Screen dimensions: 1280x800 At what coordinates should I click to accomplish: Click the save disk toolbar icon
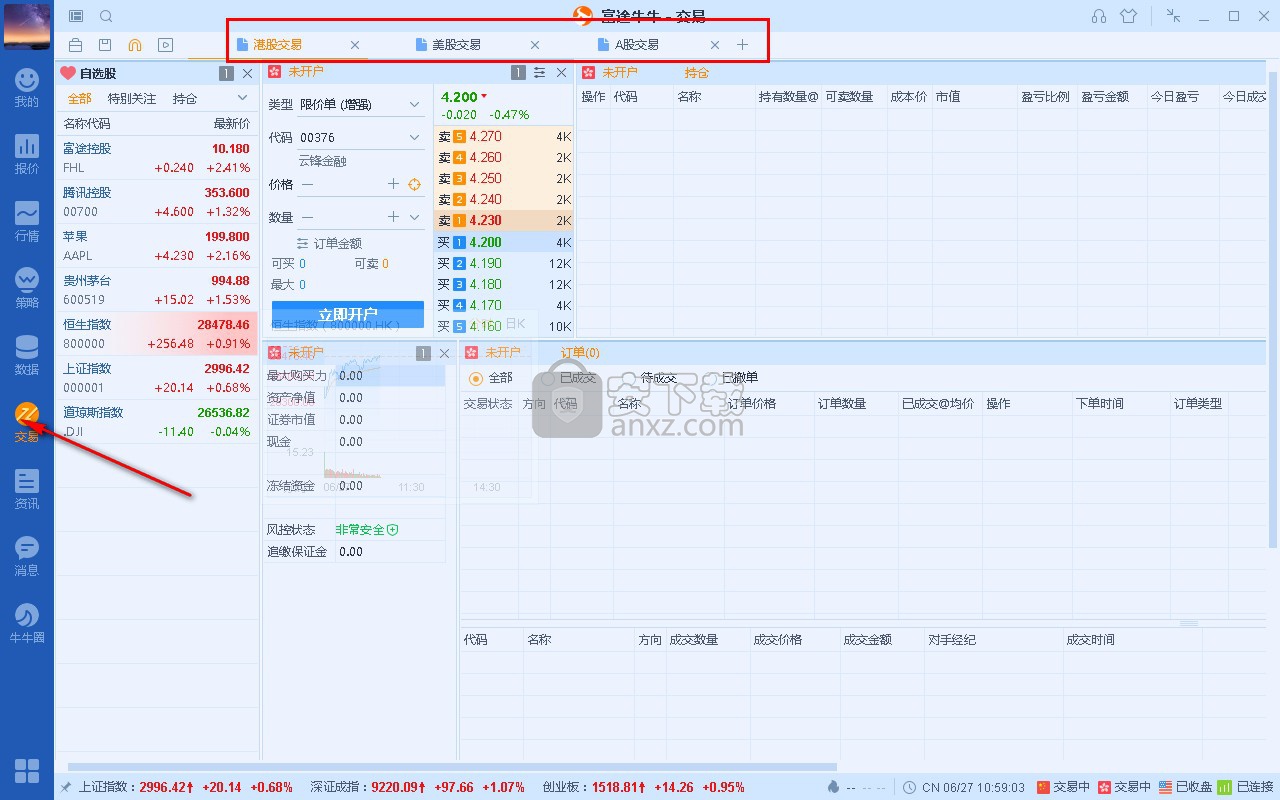click(x=105, y=45)
